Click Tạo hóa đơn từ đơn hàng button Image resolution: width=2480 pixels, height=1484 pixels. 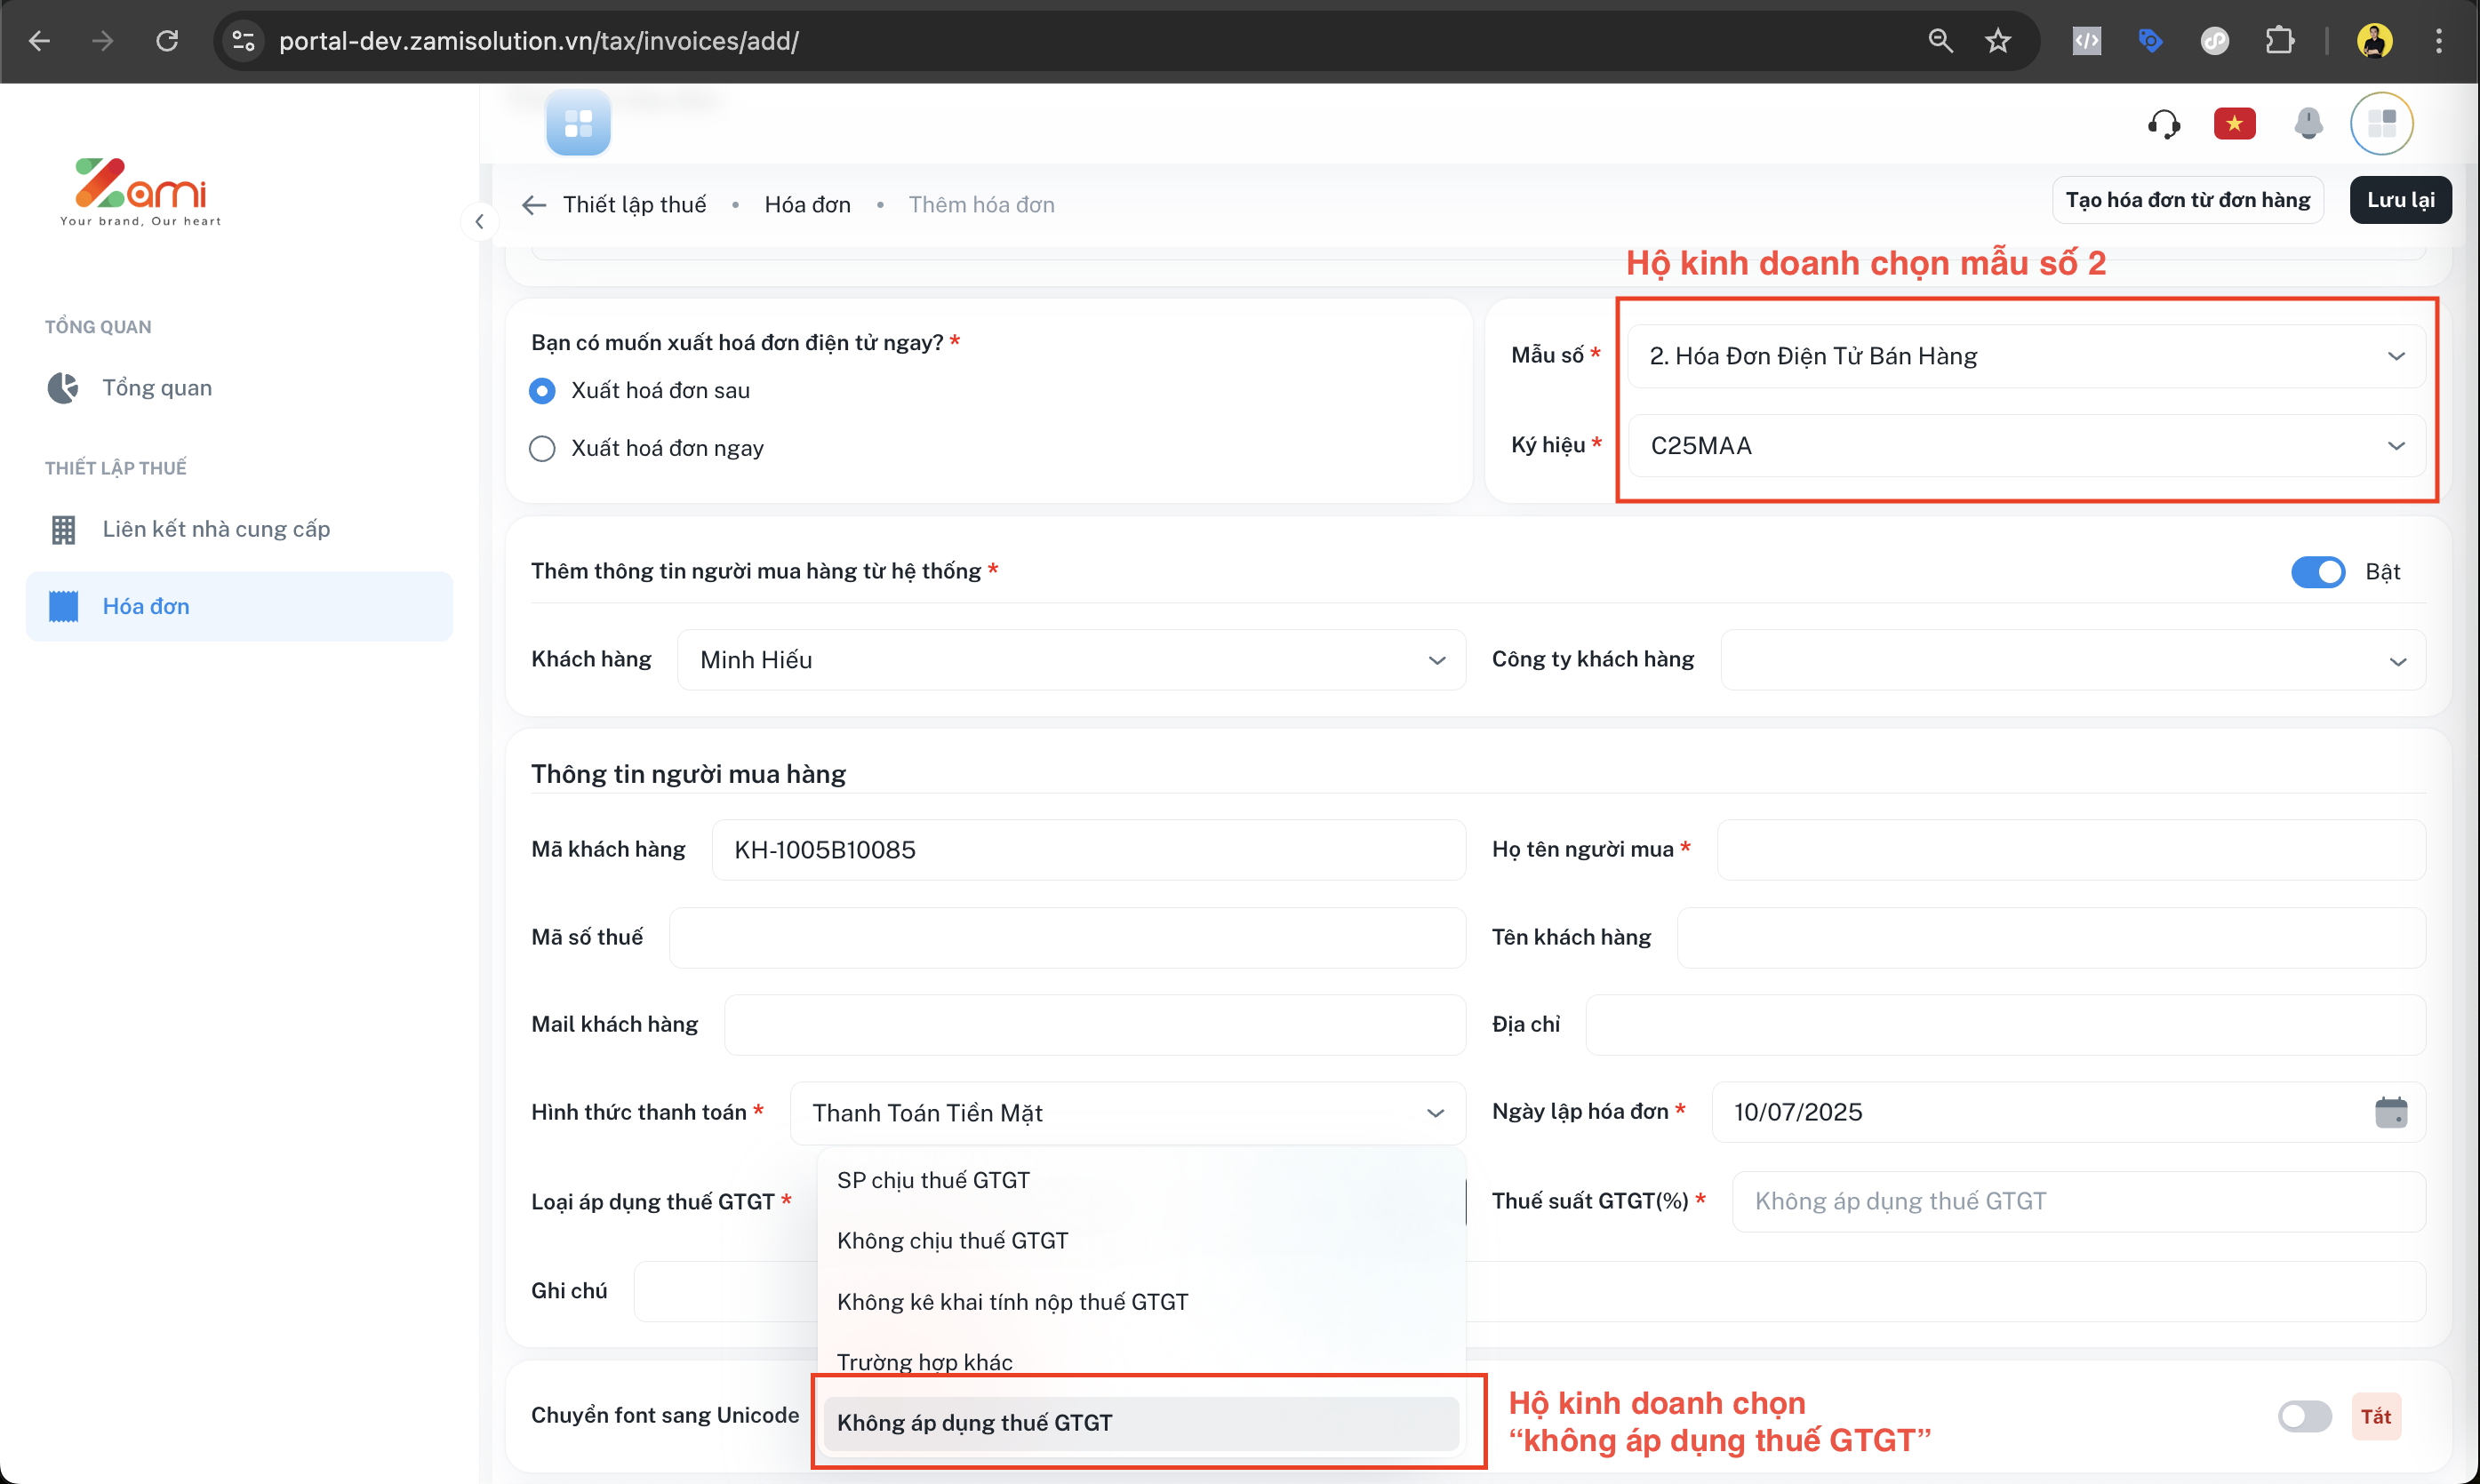(x=2187, y=200)
